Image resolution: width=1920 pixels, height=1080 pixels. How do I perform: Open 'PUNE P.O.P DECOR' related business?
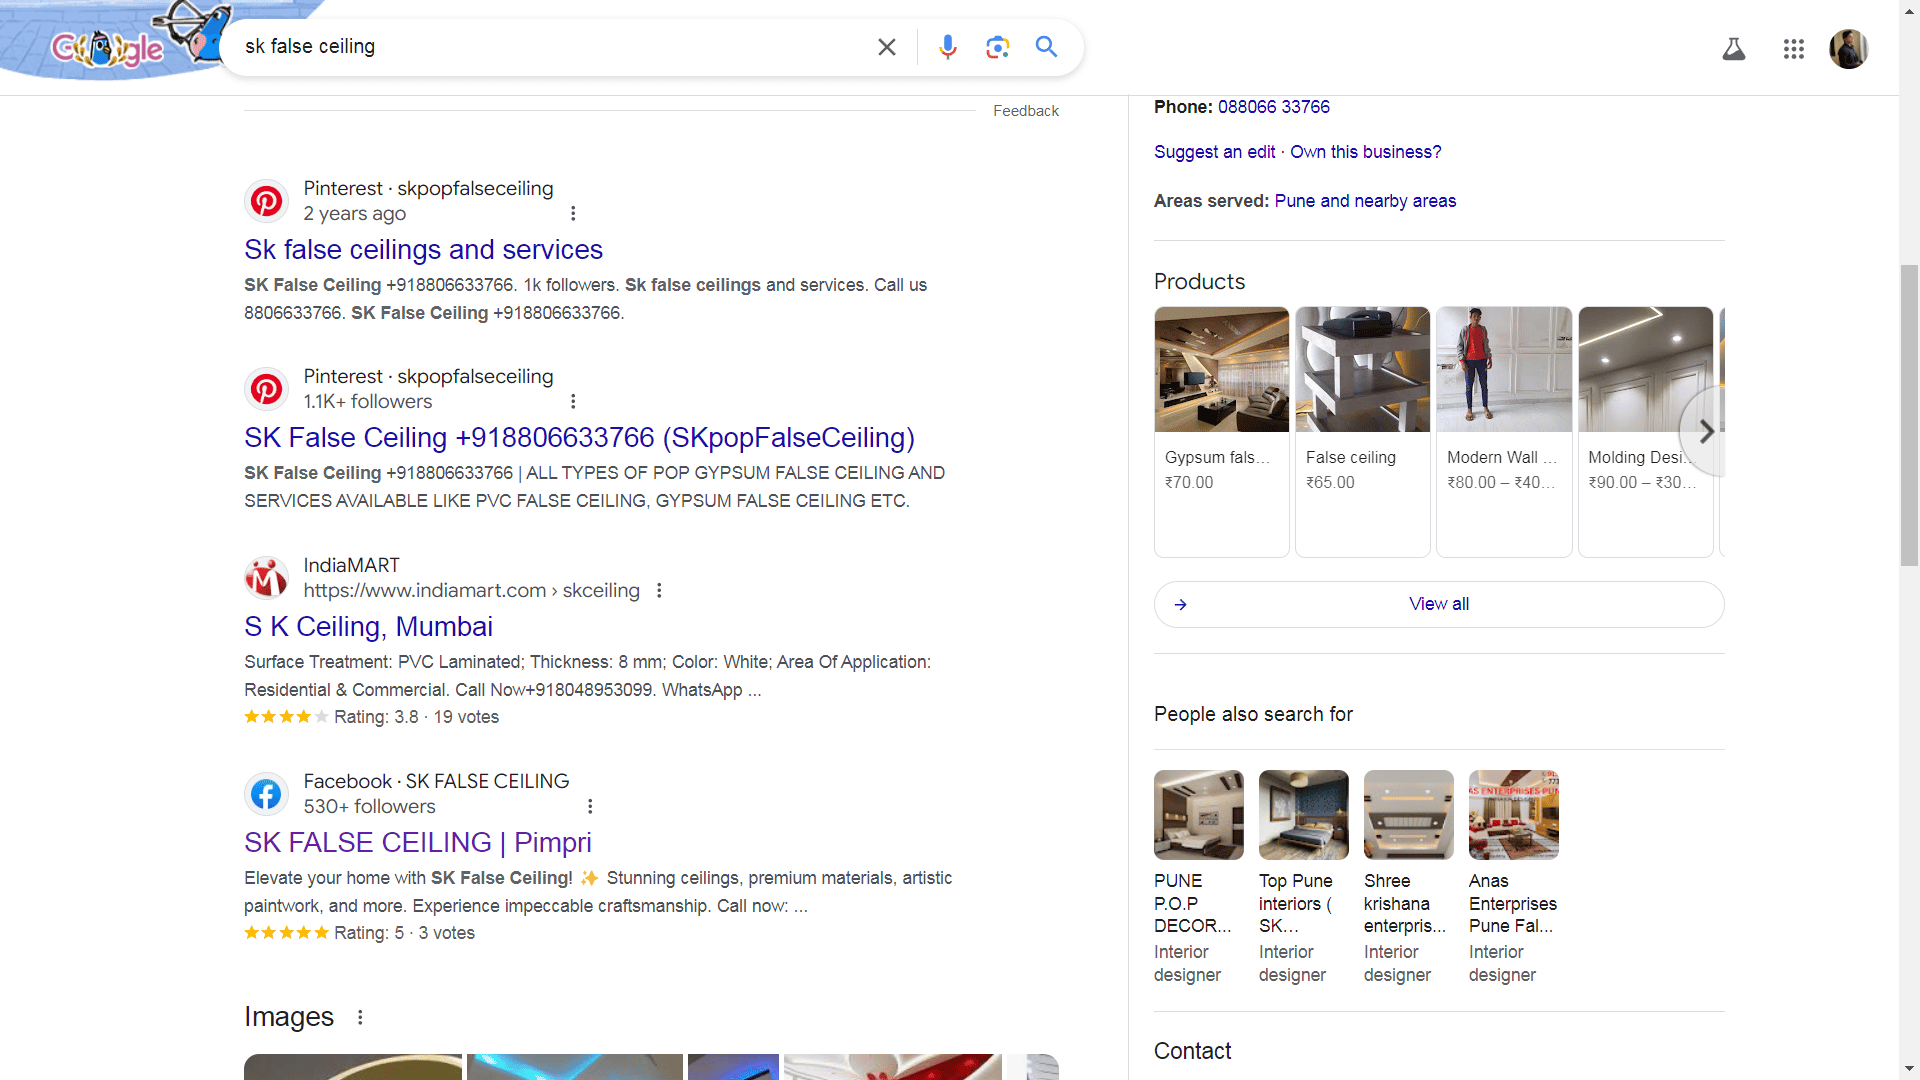(1198, 877)
